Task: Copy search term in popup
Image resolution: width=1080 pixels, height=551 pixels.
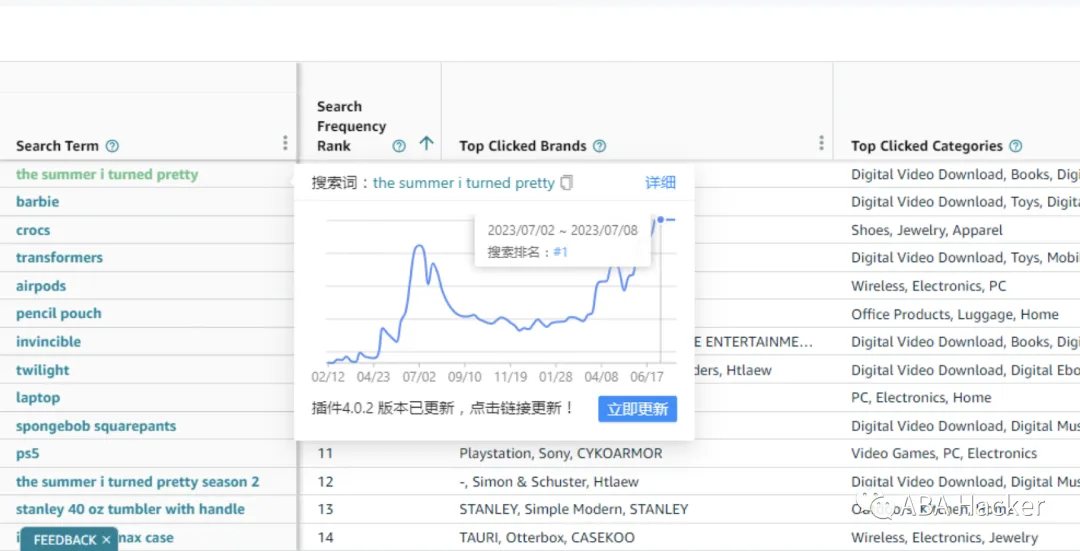Action: [x=566, y=183]
